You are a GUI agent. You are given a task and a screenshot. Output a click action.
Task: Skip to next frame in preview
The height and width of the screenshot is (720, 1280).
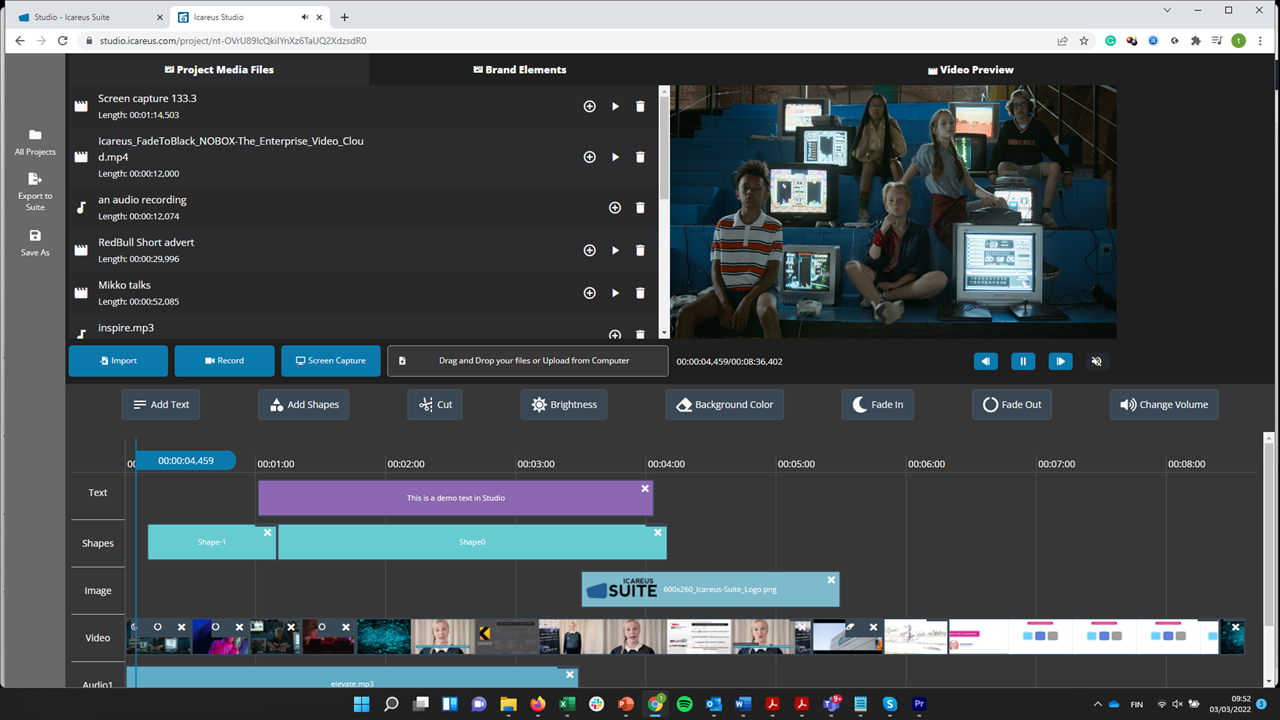coord(1060,361)
